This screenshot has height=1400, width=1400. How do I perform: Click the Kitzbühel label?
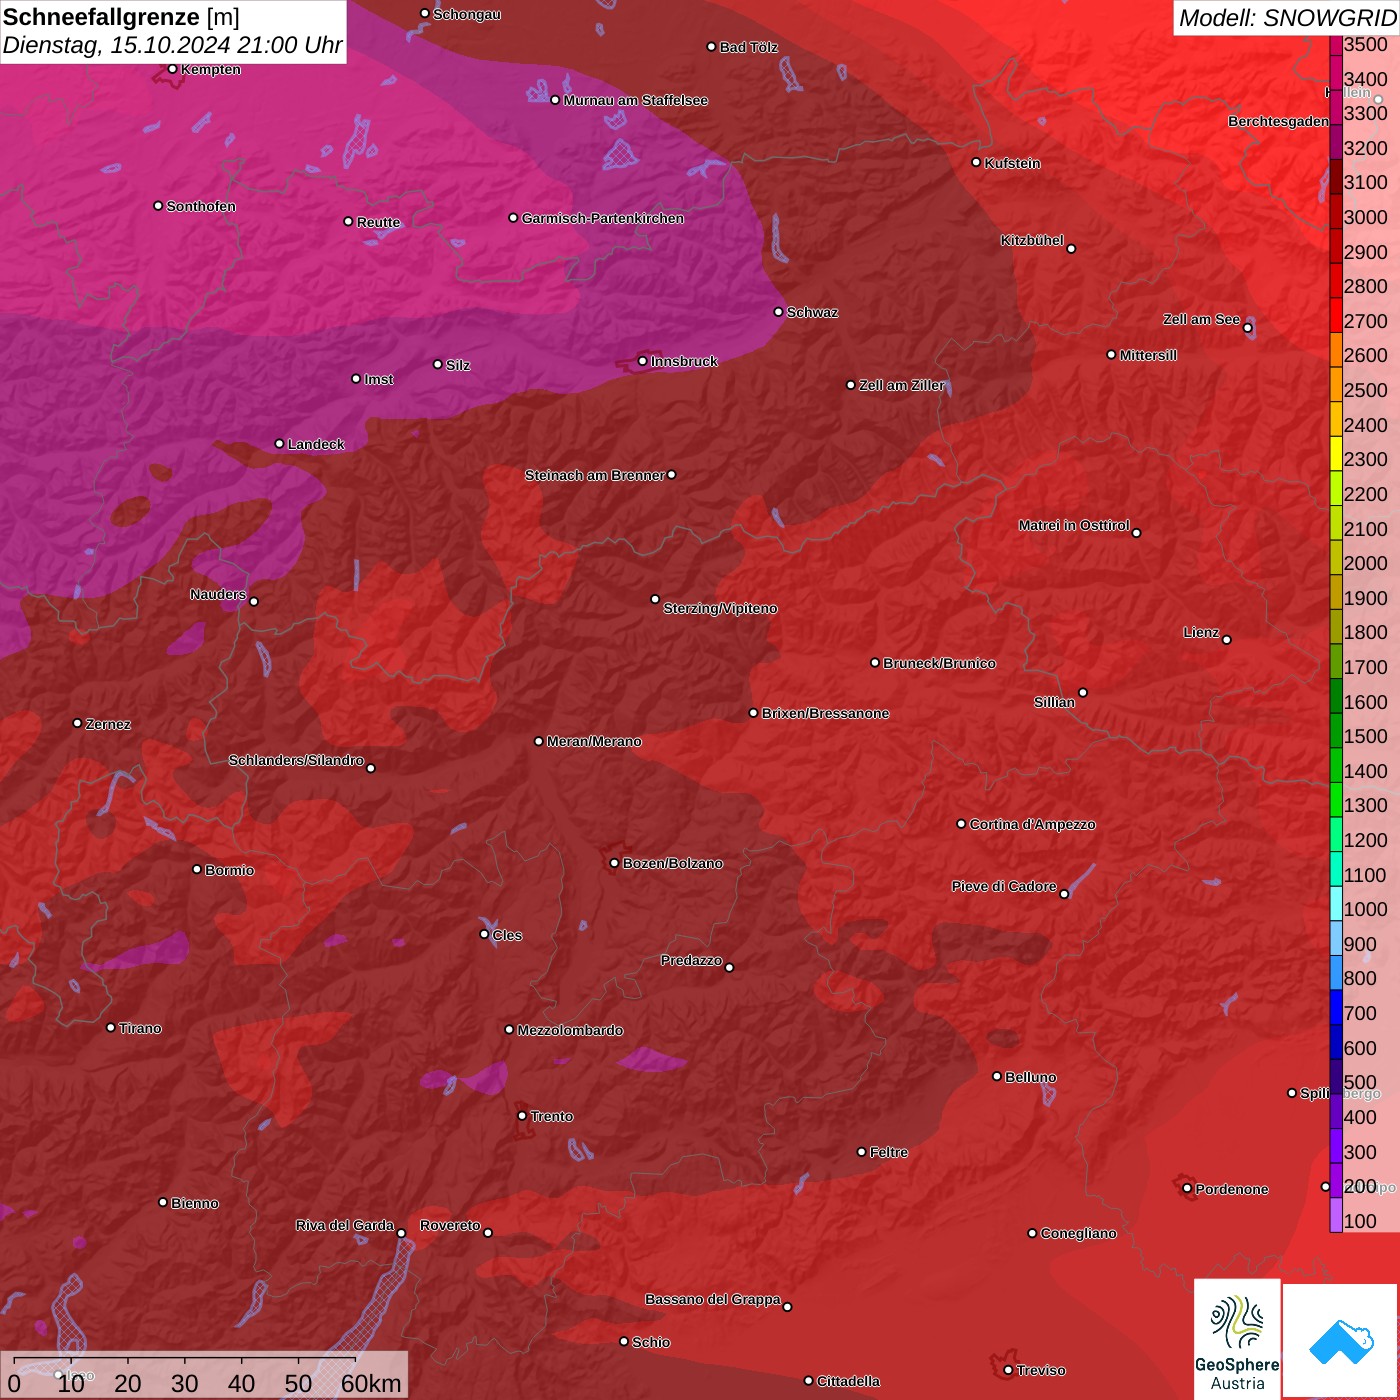pyautogui.click(x=1032, y=240)
